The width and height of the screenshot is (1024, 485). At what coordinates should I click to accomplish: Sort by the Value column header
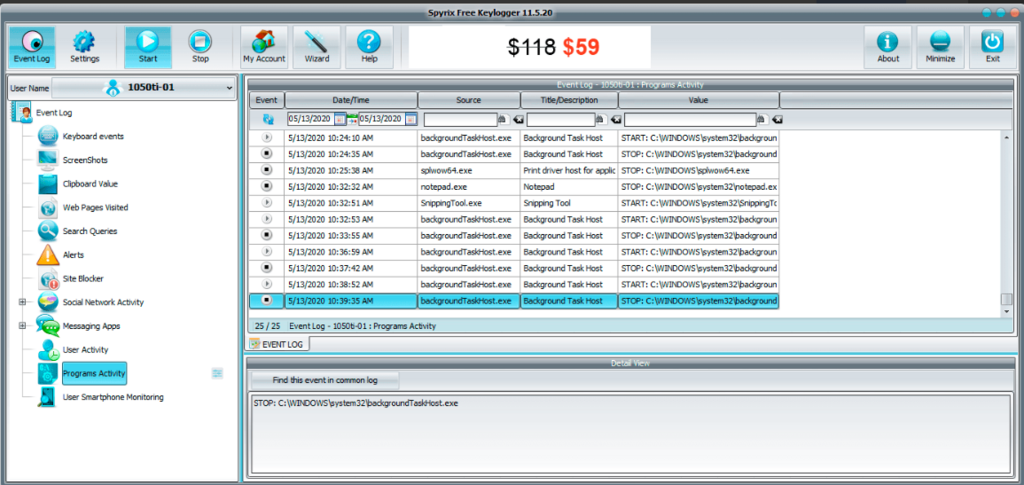pyautogui.click(x=699, y=100)
